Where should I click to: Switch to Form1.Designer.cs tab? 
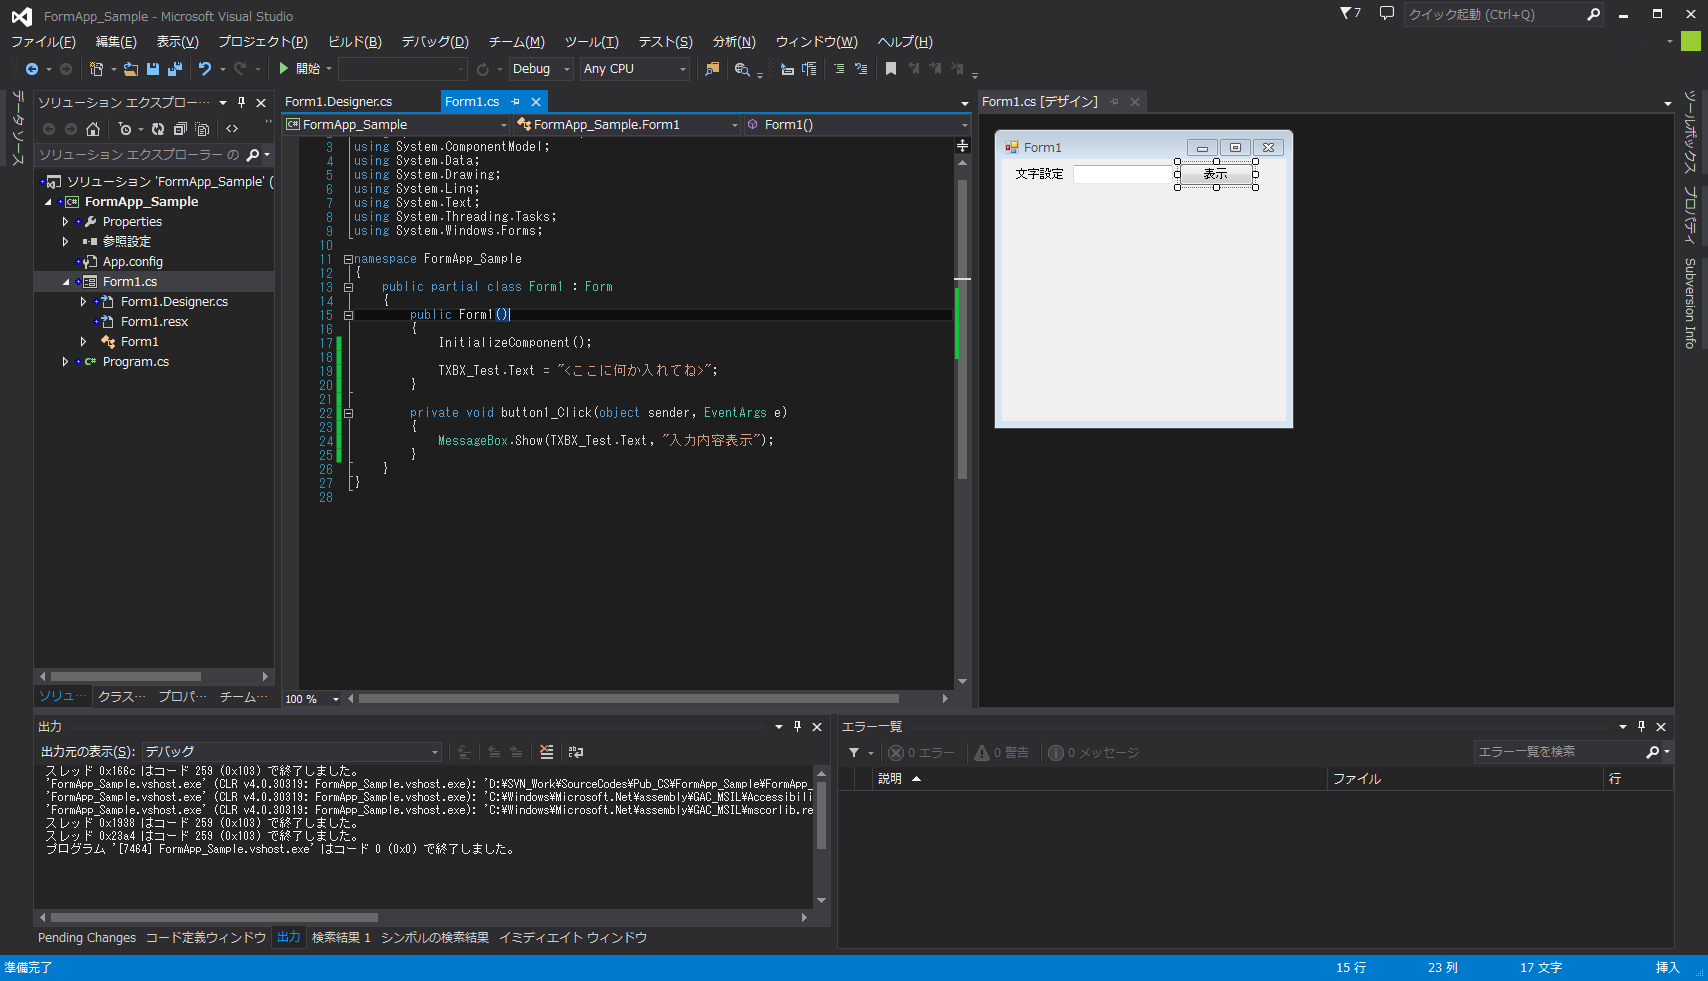(338, 102)
